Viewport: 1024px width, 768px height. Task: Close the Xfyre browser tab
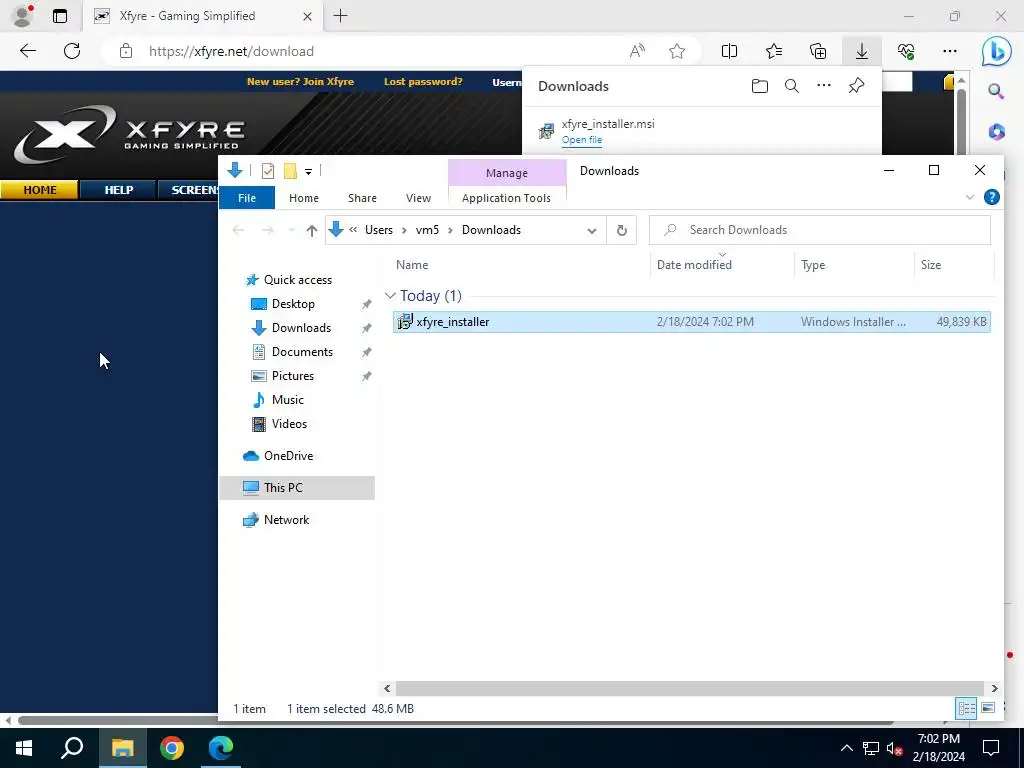[x=308, y=16]
